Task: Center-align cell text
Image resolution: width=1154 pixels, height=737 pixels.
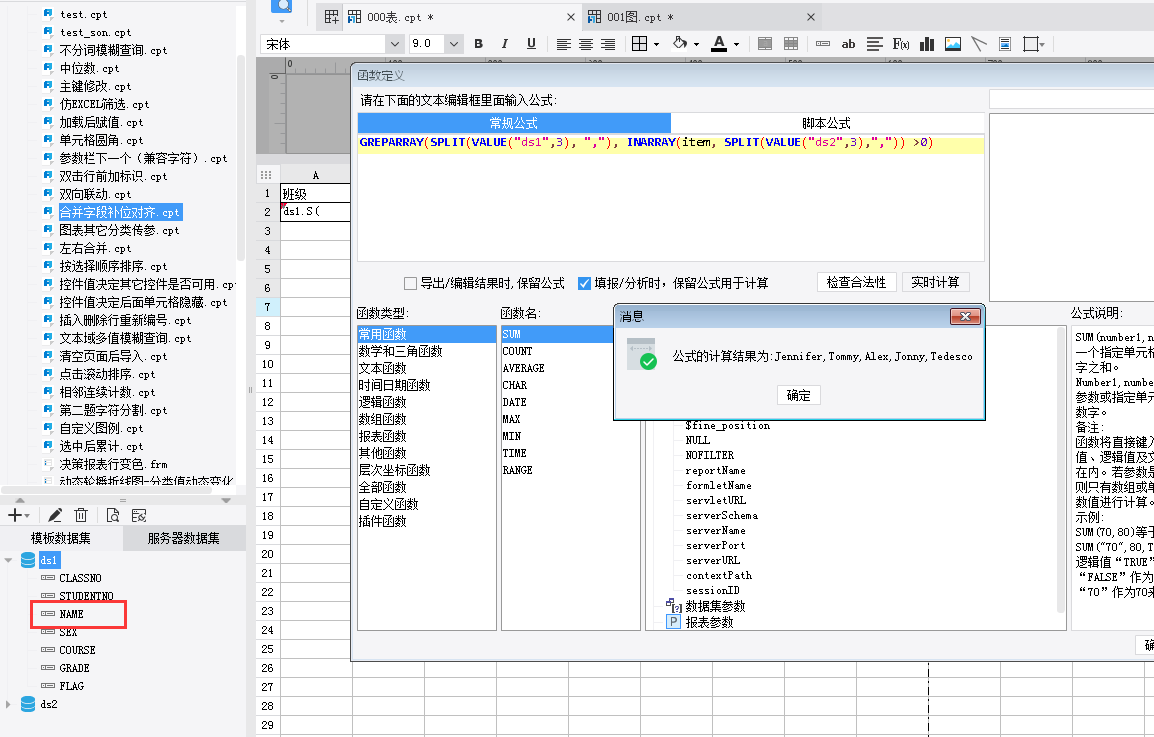Action: click(586, 44)
